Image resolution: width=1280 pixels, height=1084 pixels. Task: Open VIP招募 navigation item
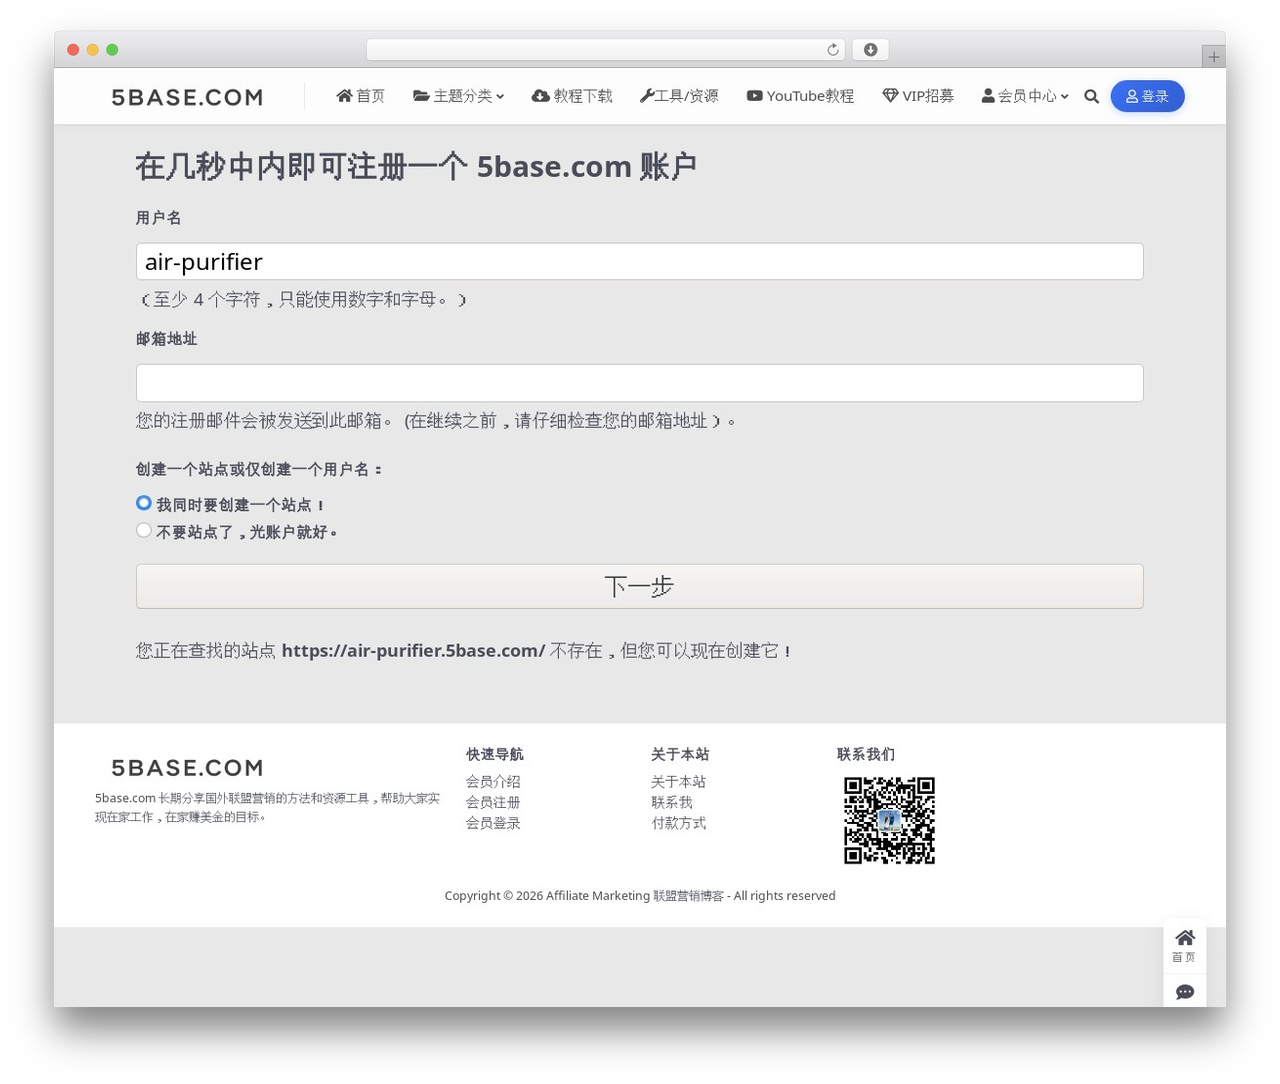(918, 96)
